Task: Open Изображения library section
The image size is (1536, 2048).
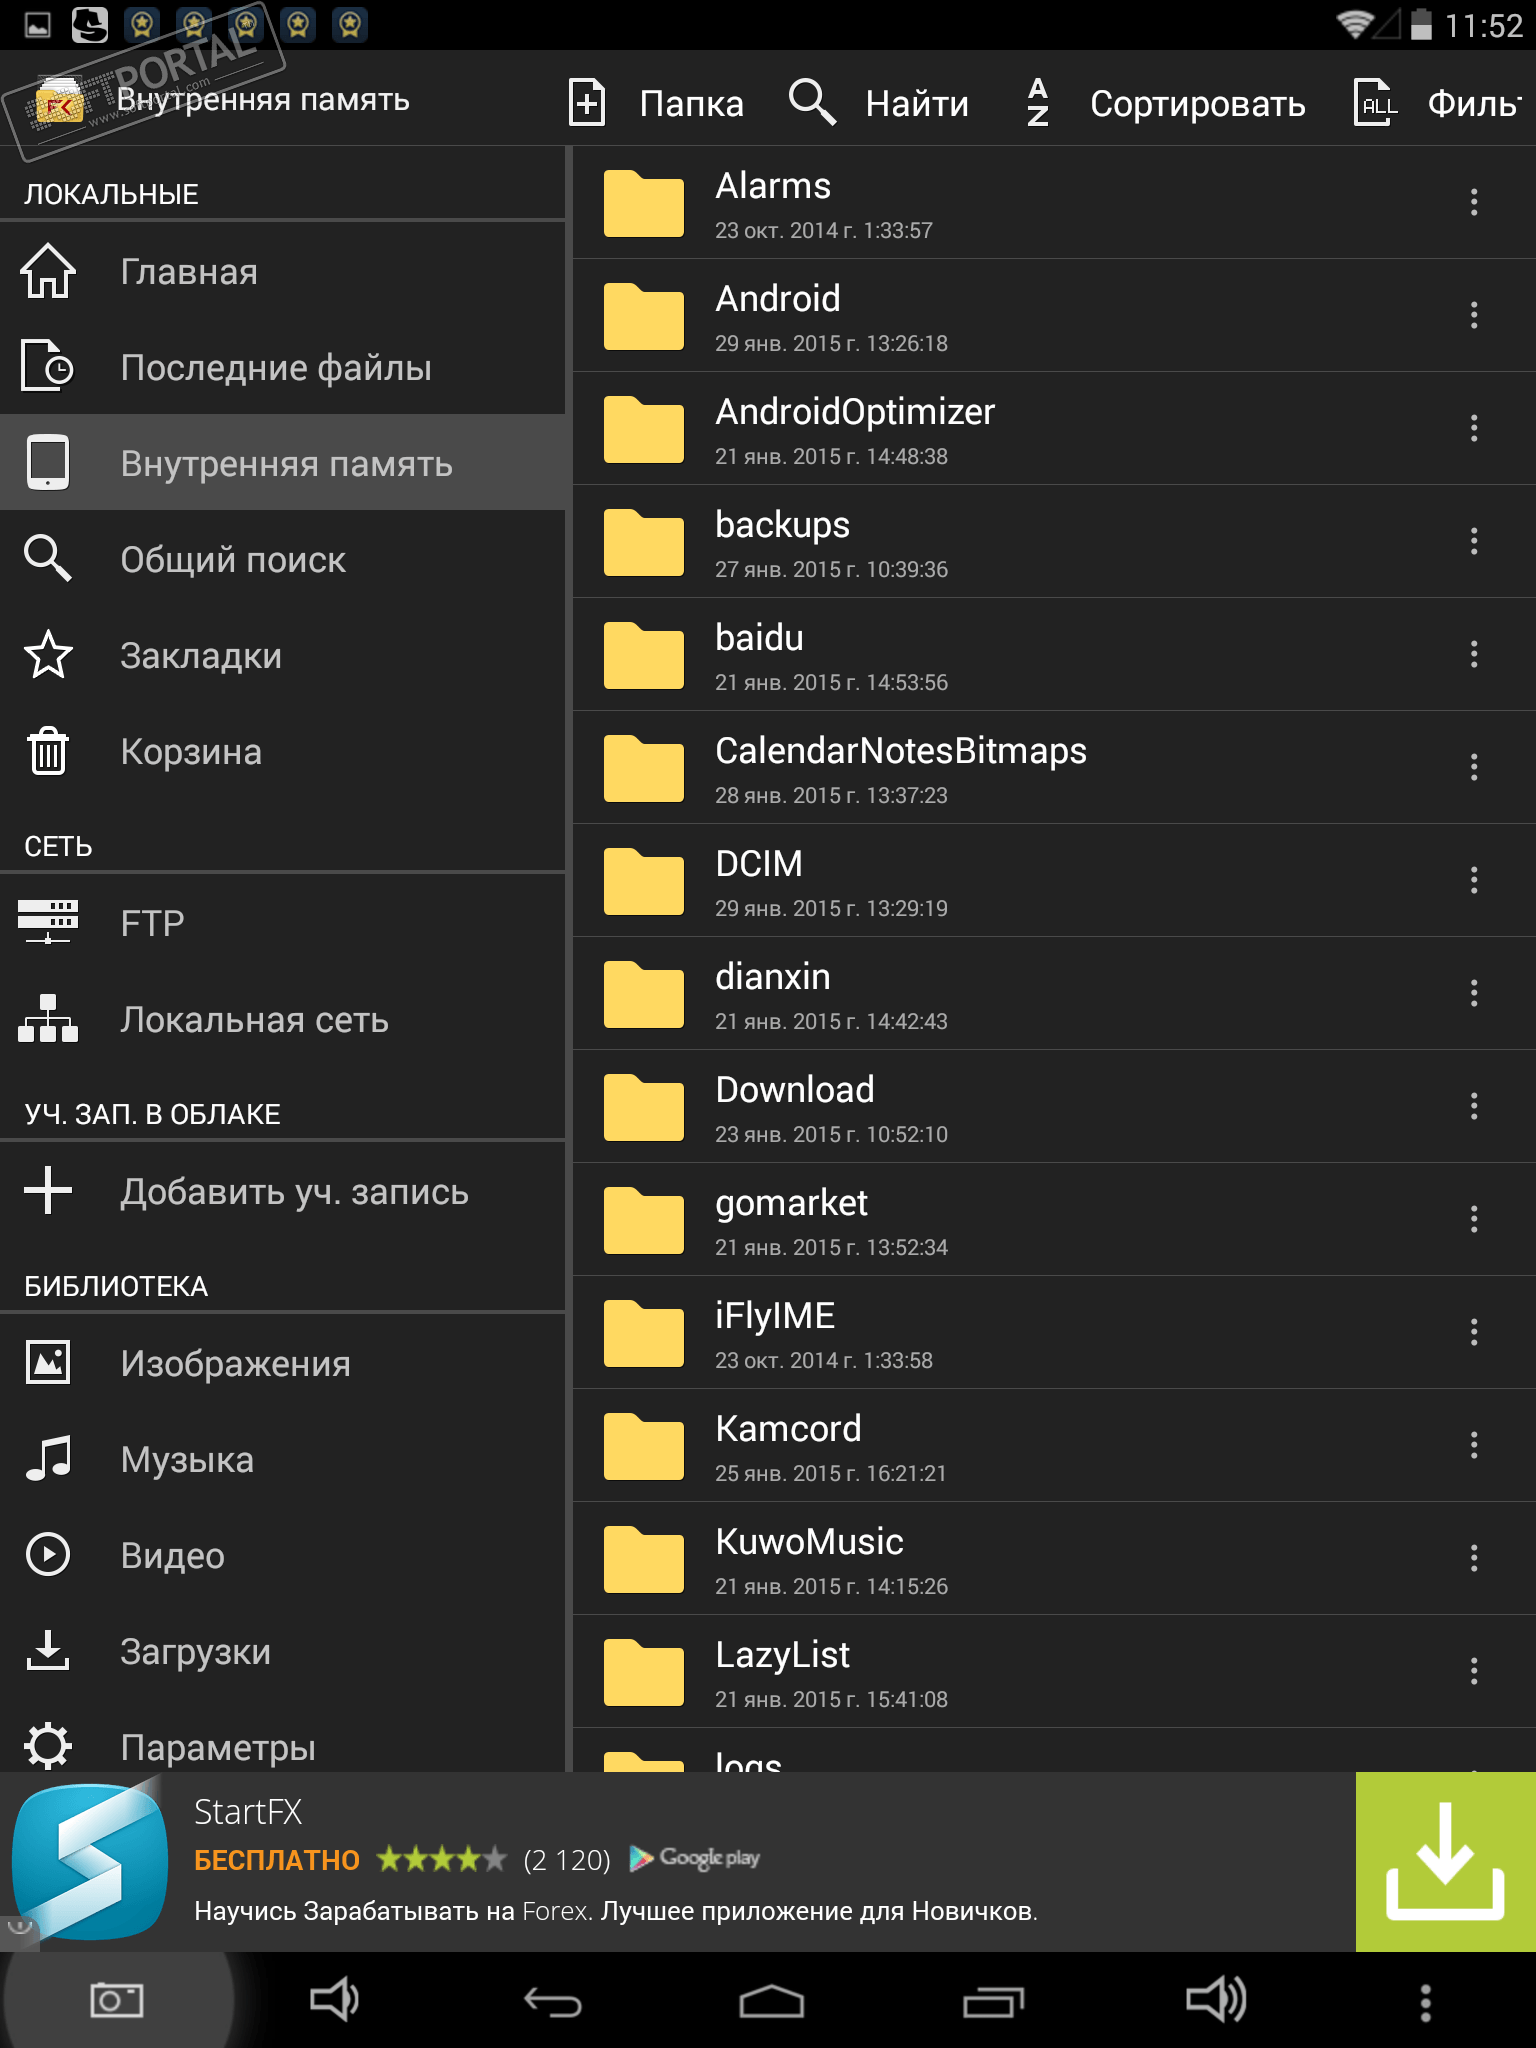Action: (x=235, y=1364)
